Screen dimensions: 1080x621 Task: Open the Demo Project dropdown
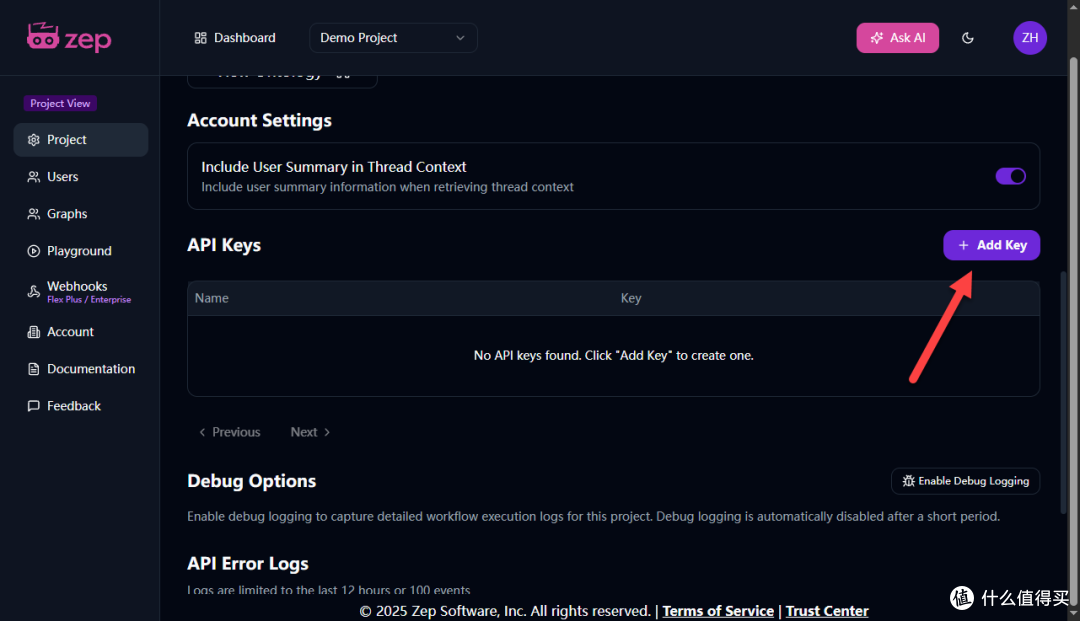(x=393, y=38)
